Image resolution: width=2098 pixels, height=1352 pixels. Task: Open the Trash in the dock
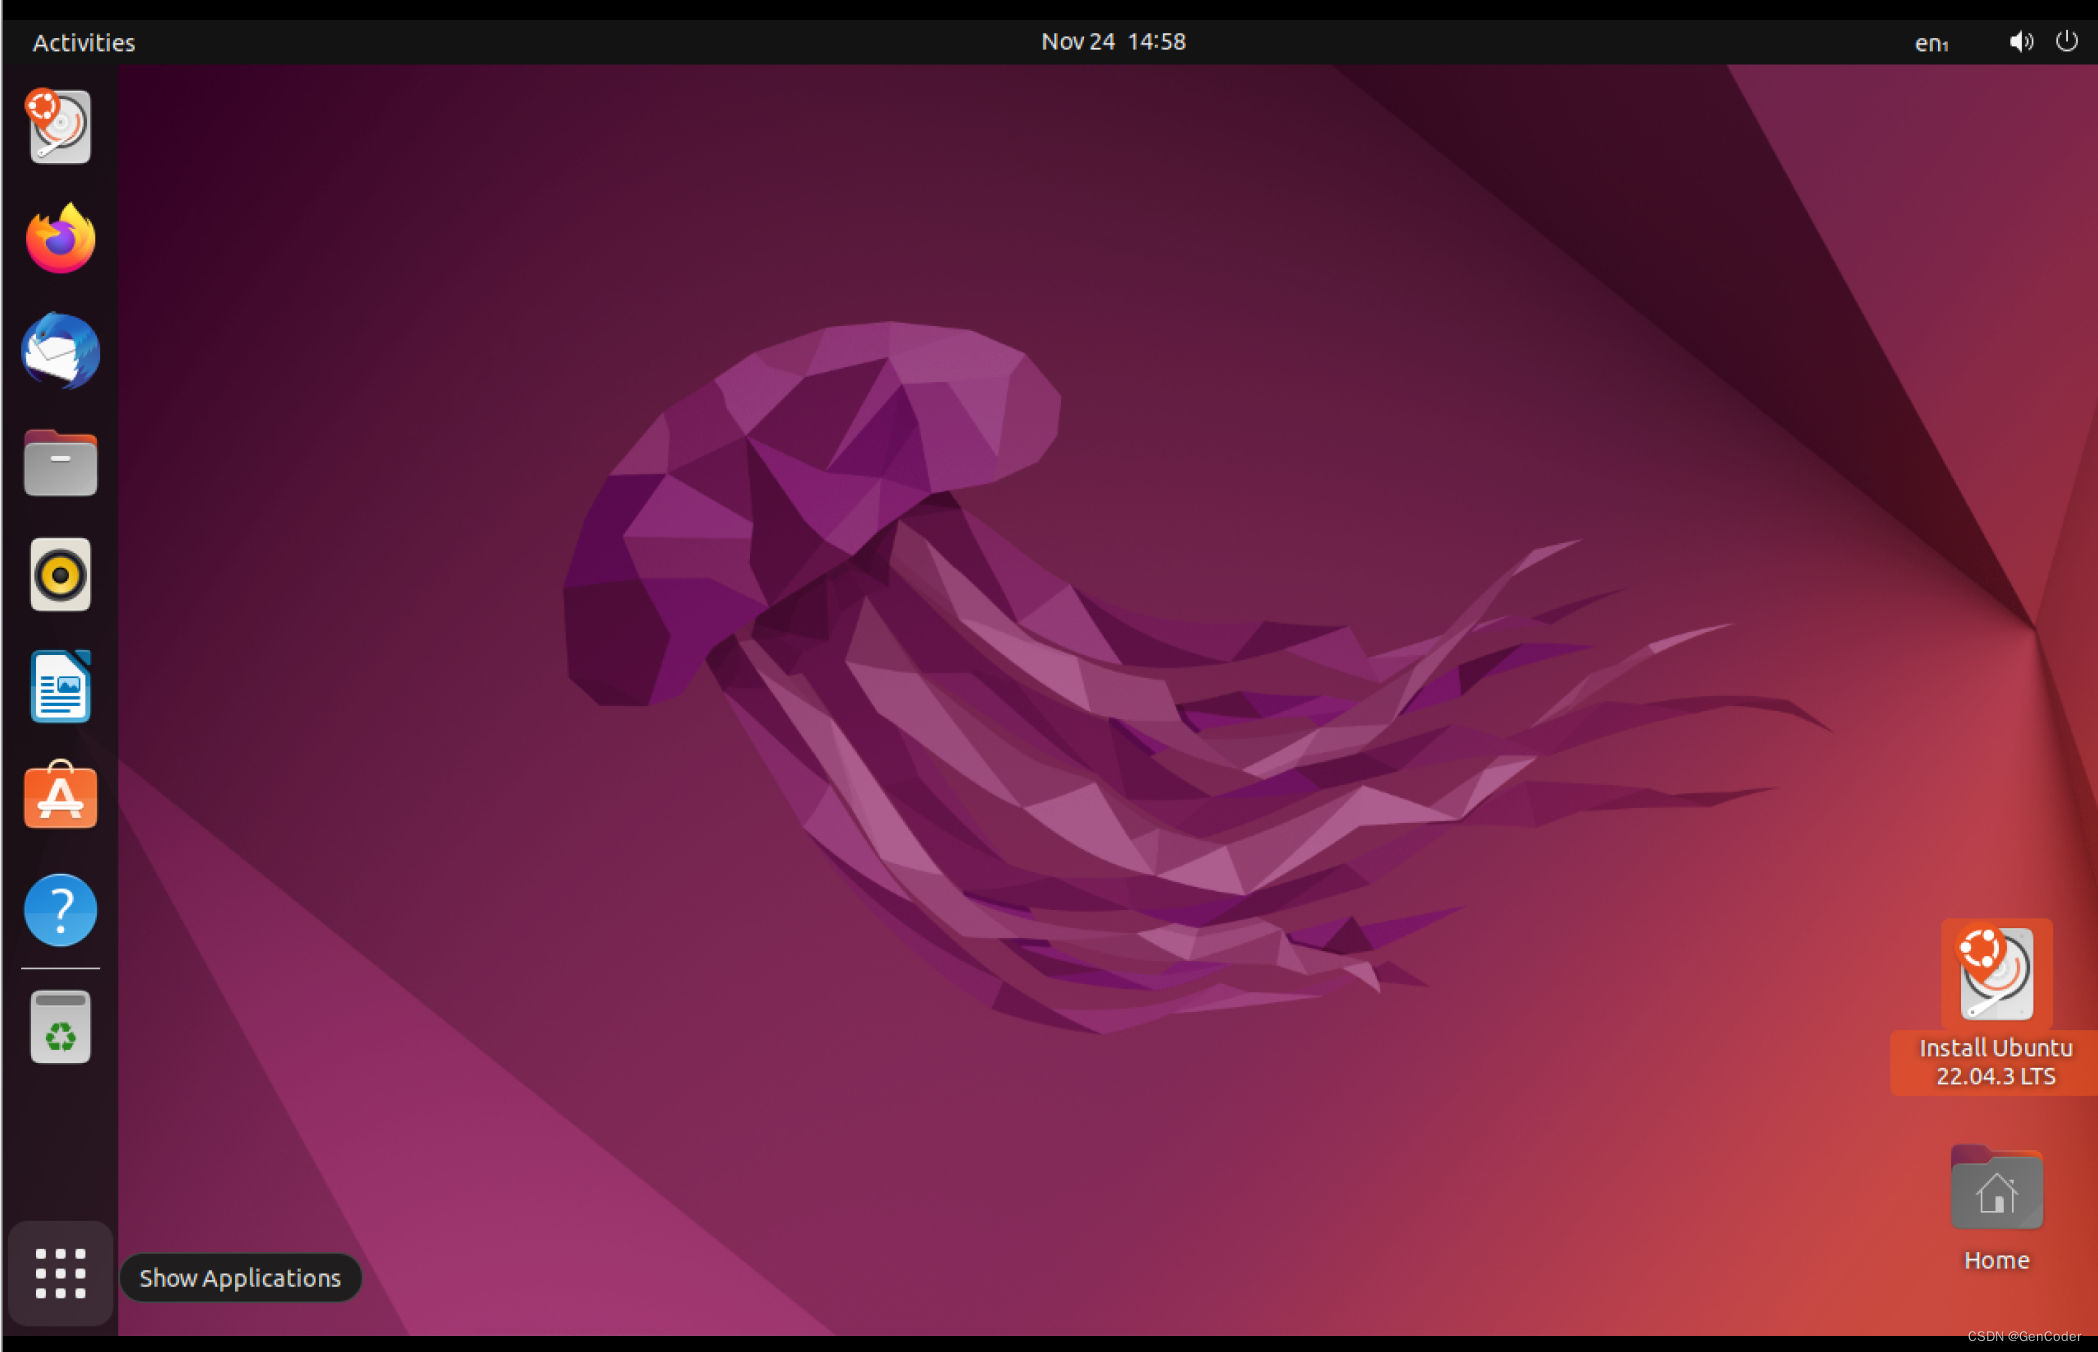[x=60, y=1027]
